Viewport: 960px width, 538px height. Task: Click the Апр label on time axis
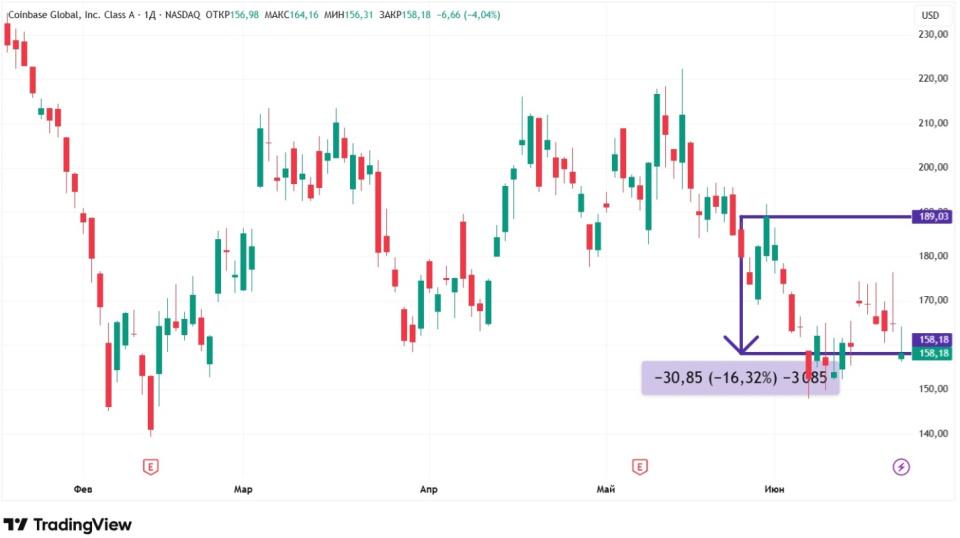[x=429, y=489]
